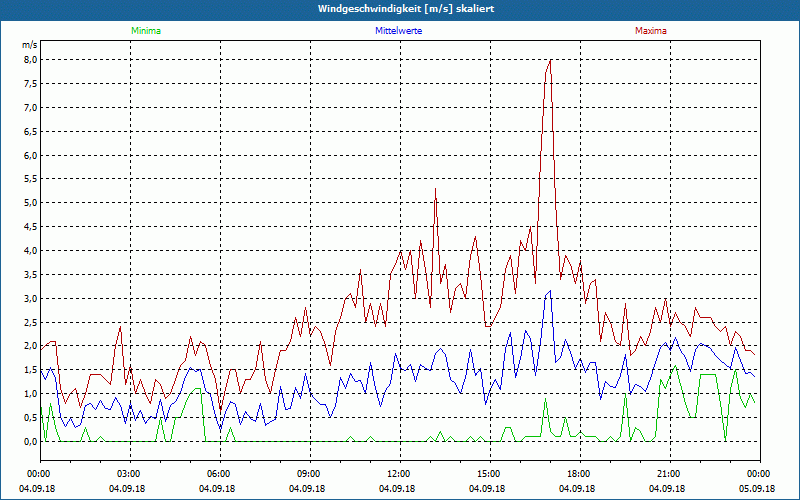
Task: Click the '2,0' y-axis value
Action: (31, 346)
